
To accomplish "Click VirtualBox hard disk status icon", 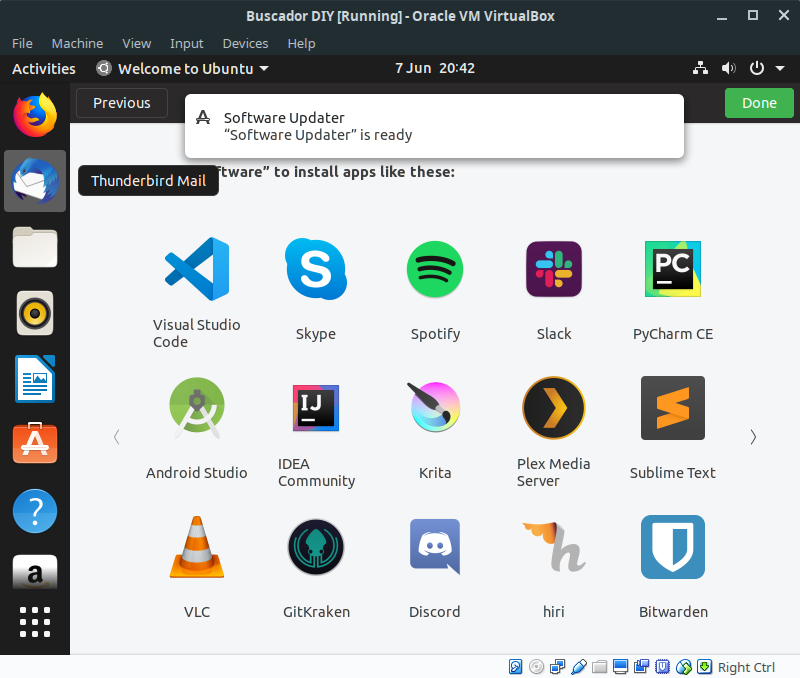I will point(515,667).
